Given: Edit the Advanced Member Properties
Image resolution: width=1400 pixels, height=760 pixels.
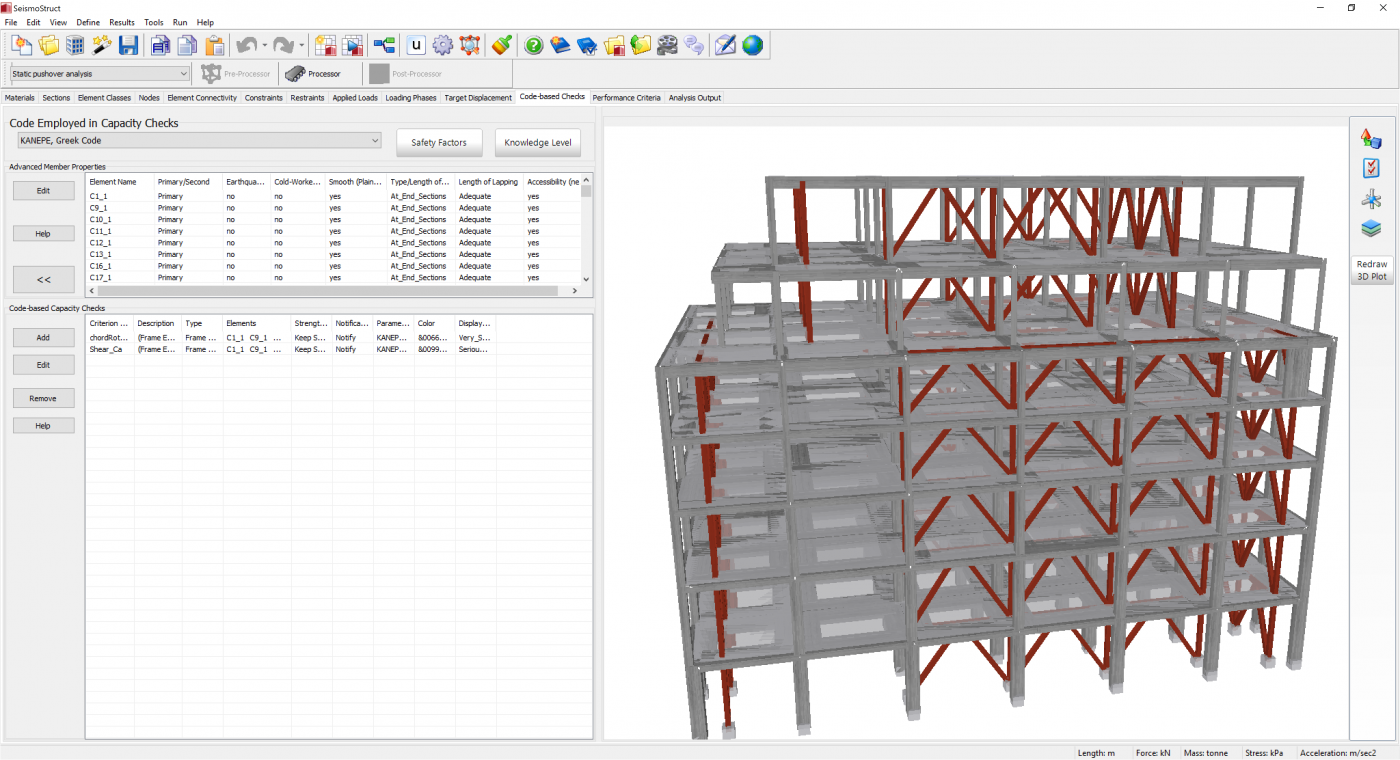Looking at the screenshot, I should [x=43, y=190].
